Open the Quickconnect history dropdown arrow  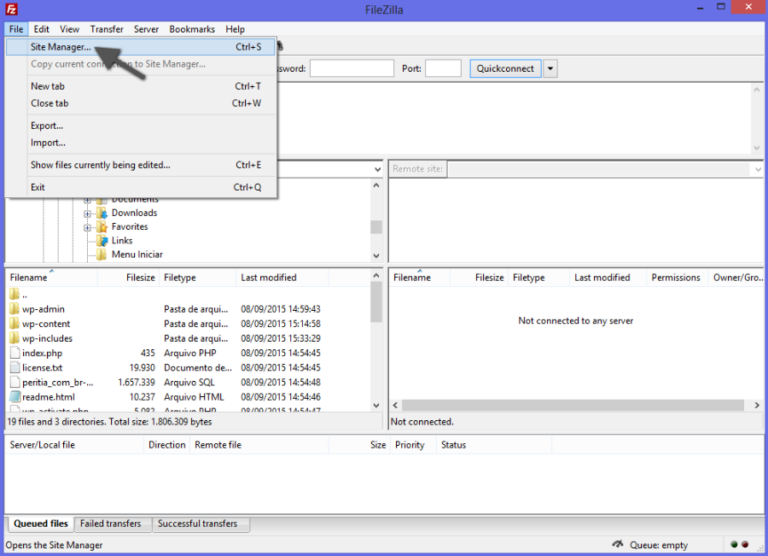point(551,69)
